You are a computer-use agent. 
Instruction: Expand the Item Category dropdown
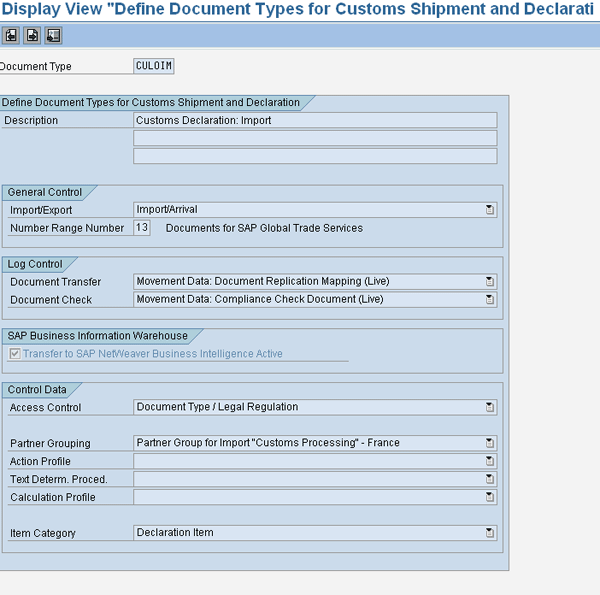coord(489,533)
